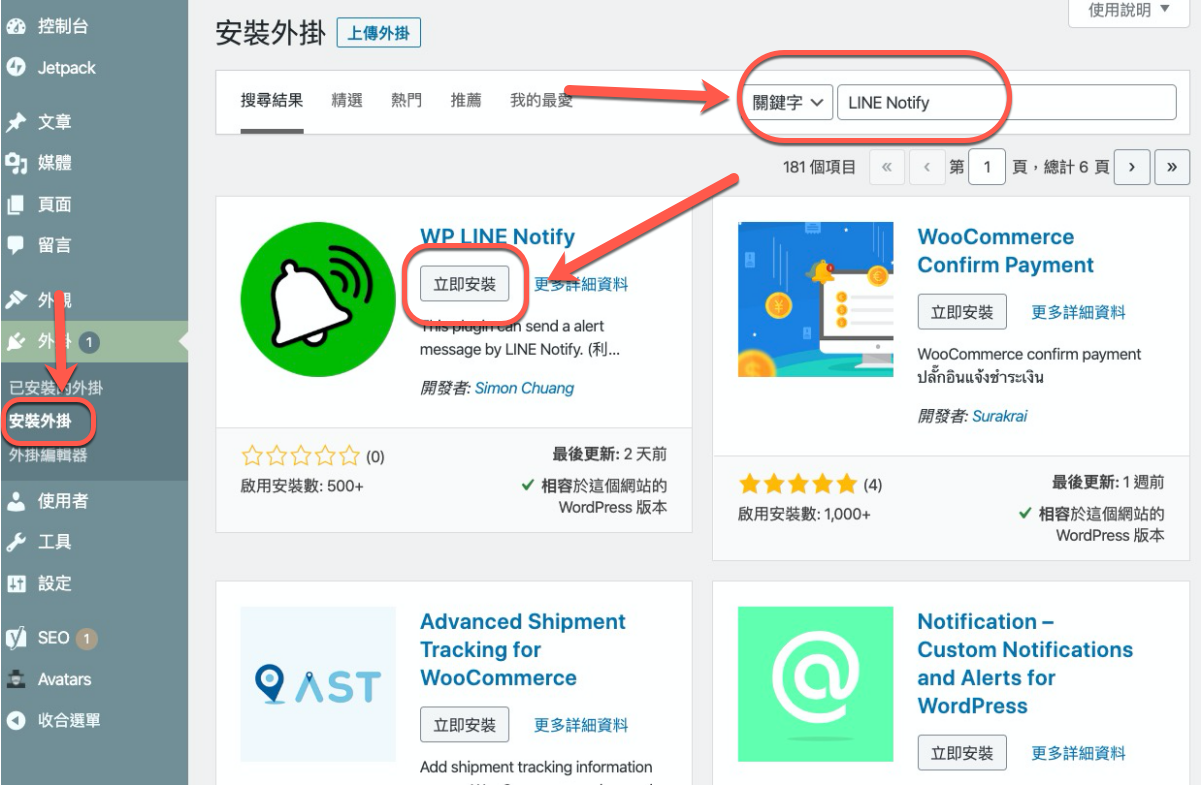Click the collapse menu (收合選單) arrow icon

(x=16, y=720)
